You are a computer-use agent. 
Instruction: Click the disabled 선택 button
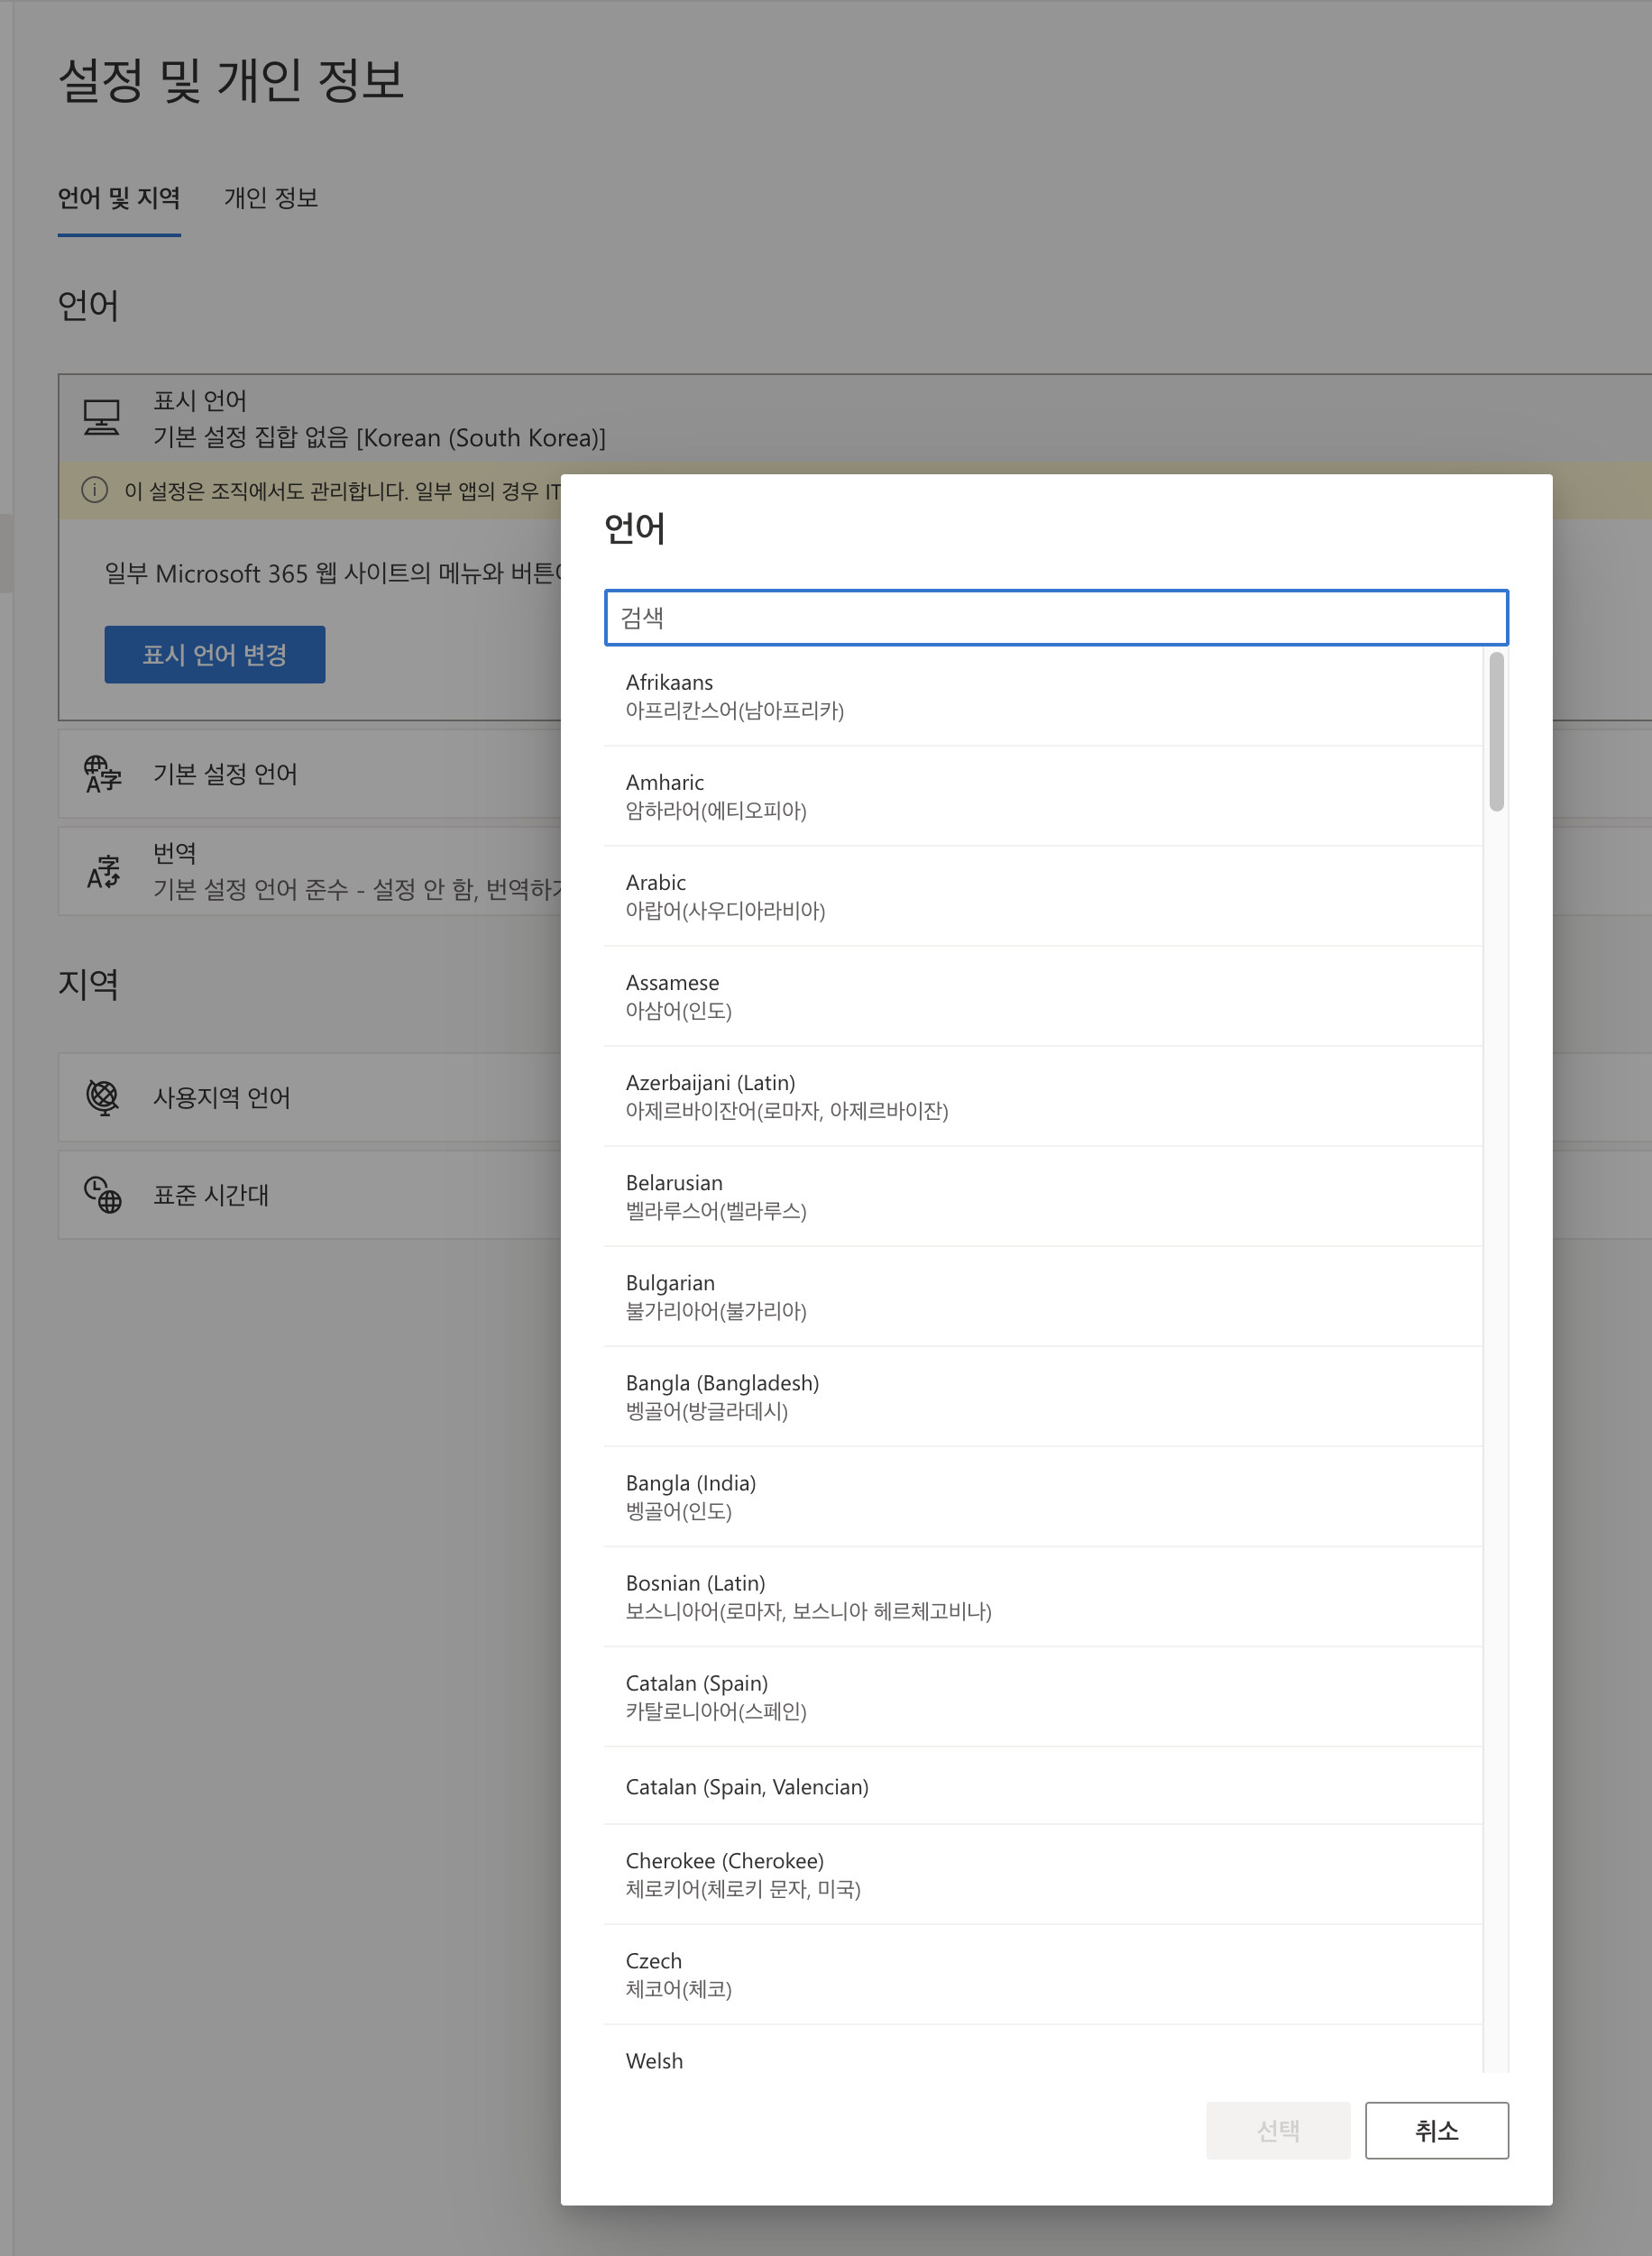click(1278, 2130)
